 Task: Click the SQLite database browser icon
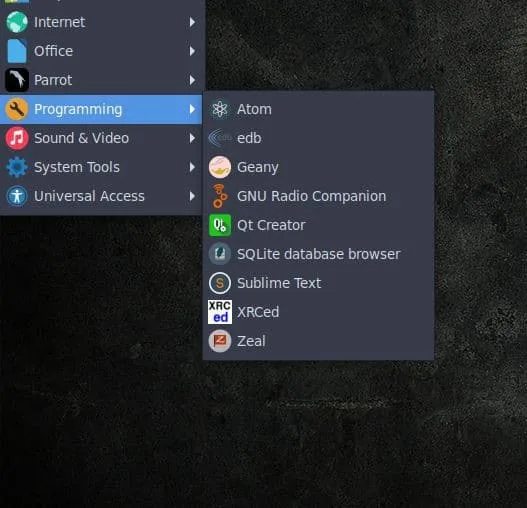click(x=220, y=254)
